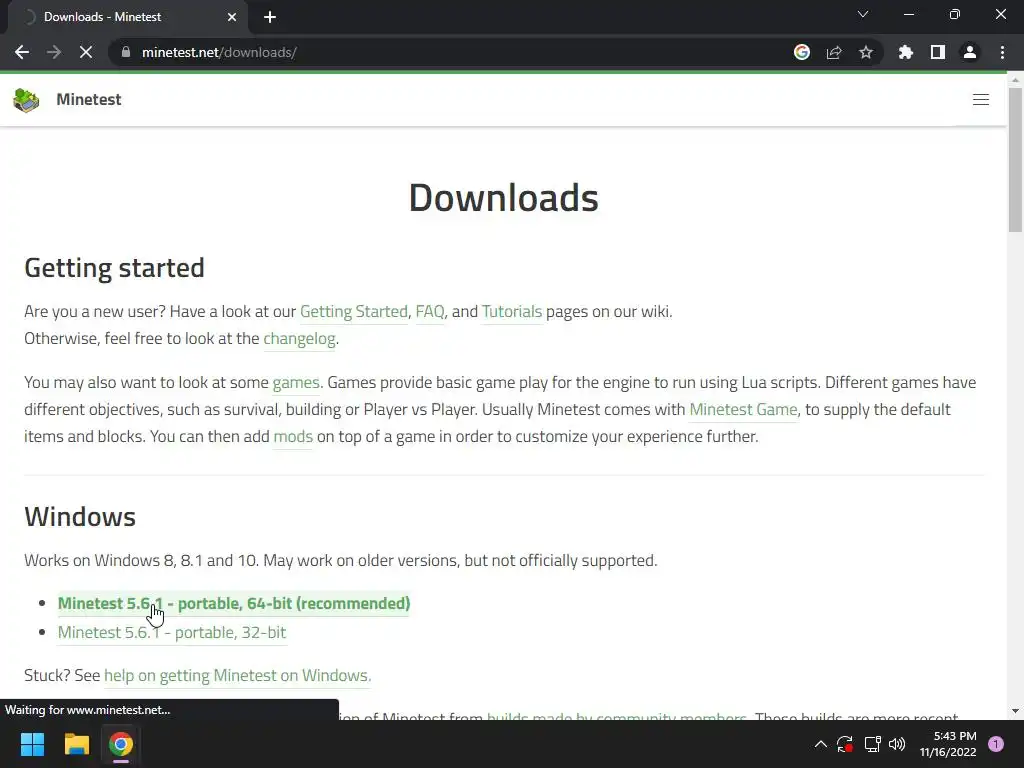
Task: Stop page loading with X button
Action: pos(86,52)
